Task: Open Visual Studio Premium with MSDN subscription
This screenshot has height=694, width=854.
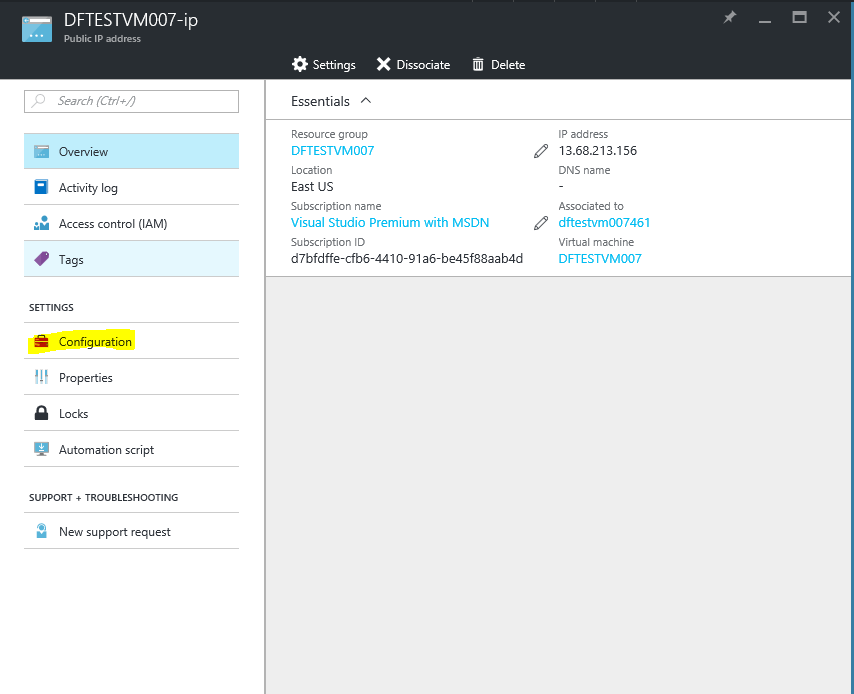Action: [390, 223]
